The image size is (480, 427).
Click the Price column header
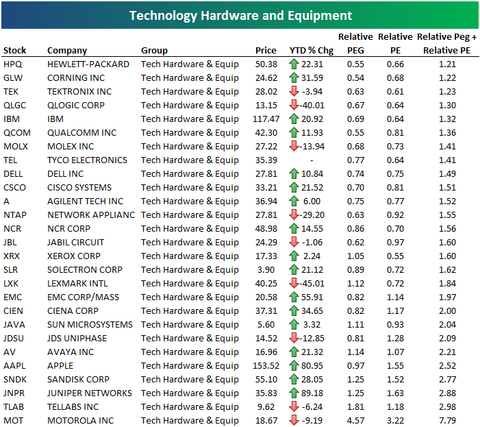[266, 50]
